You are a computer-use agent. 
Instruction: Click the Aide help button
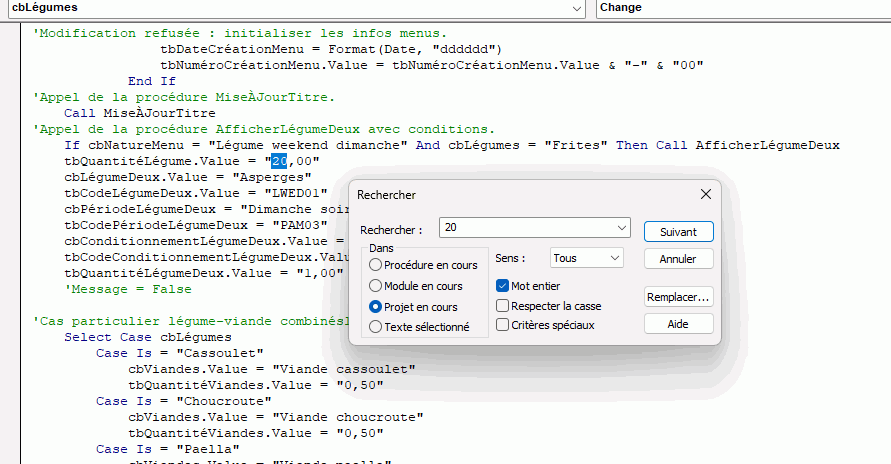[x=677, y=324]
